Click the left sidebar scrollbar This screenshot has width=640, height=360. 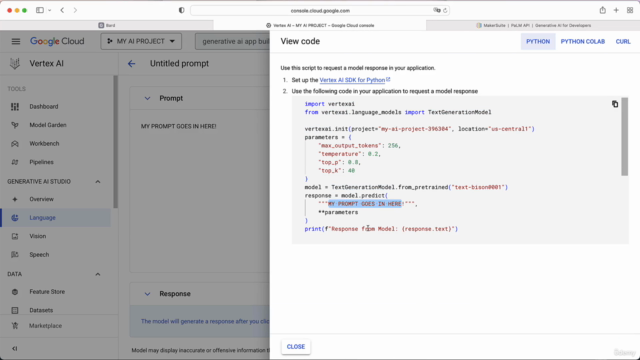116,142
